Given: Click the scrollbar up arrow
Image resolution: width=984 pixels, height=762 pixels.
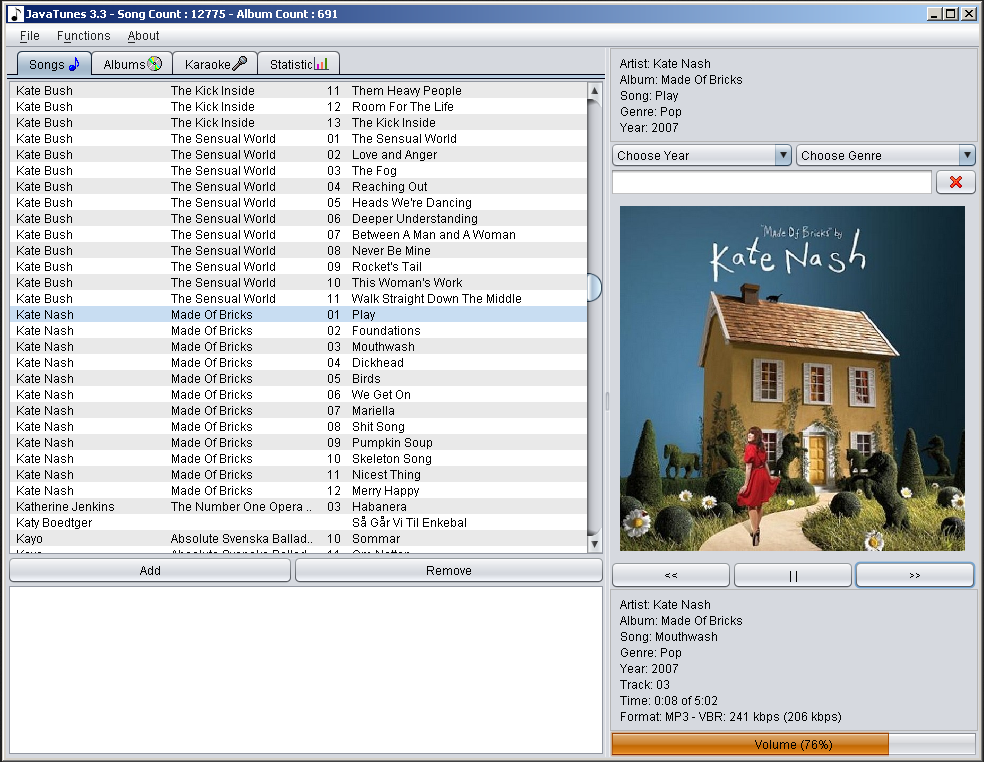Looking at the screenshot, I should [x=594, y=91].
